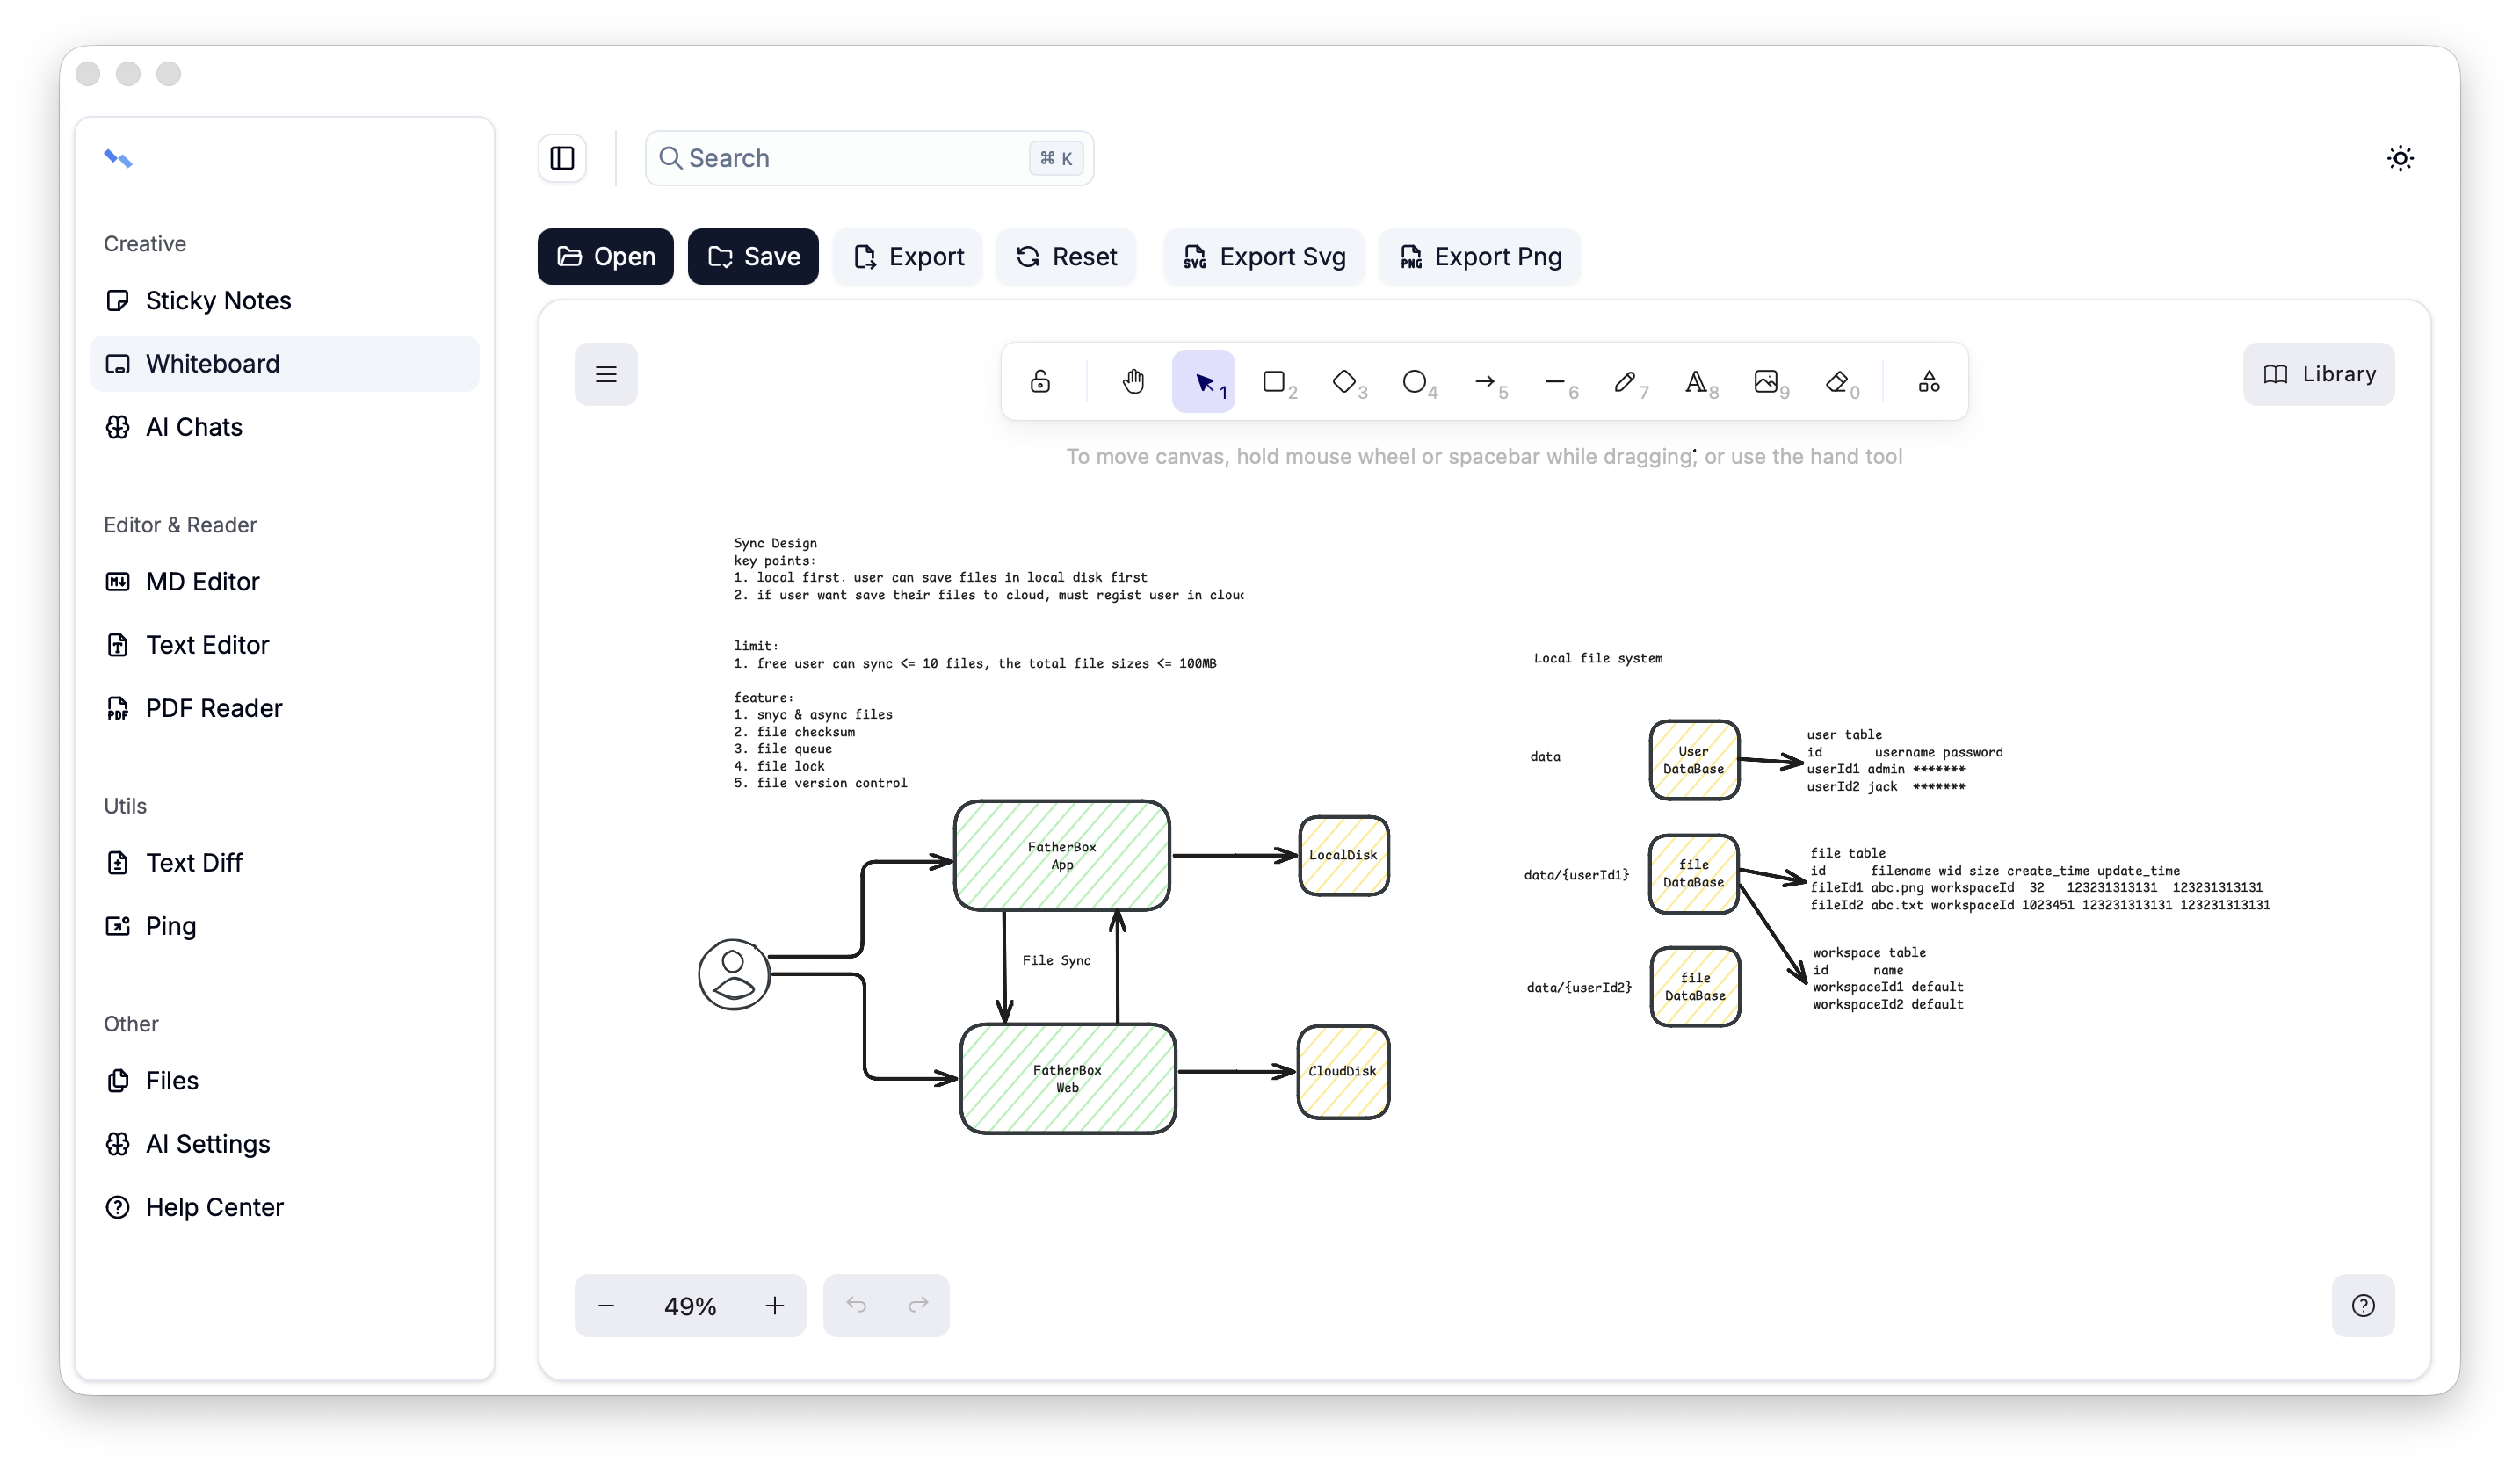Activate the Text tool
The width and height of the screenshot is (2520, 1469).
pos(1697,381)
